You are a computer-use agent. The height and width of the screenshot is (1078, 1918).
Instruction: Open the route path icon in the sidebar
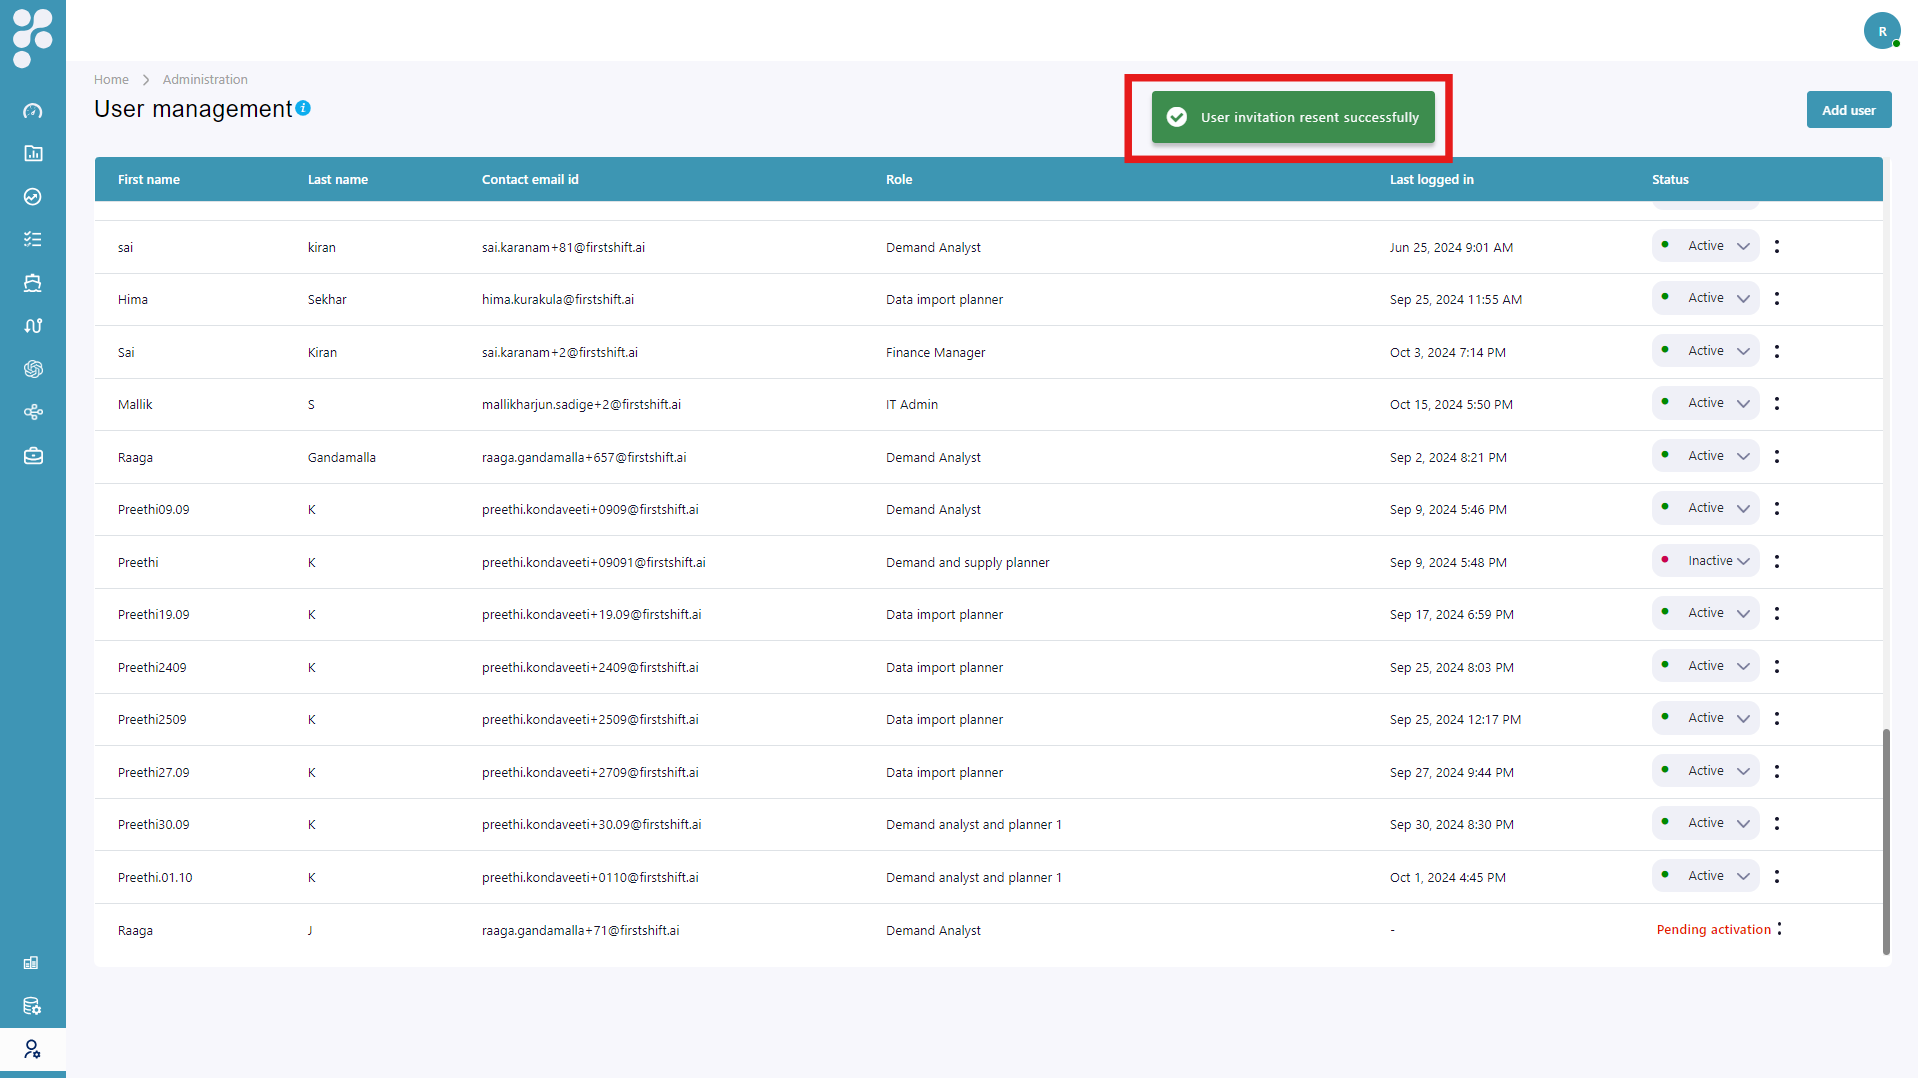33,326
